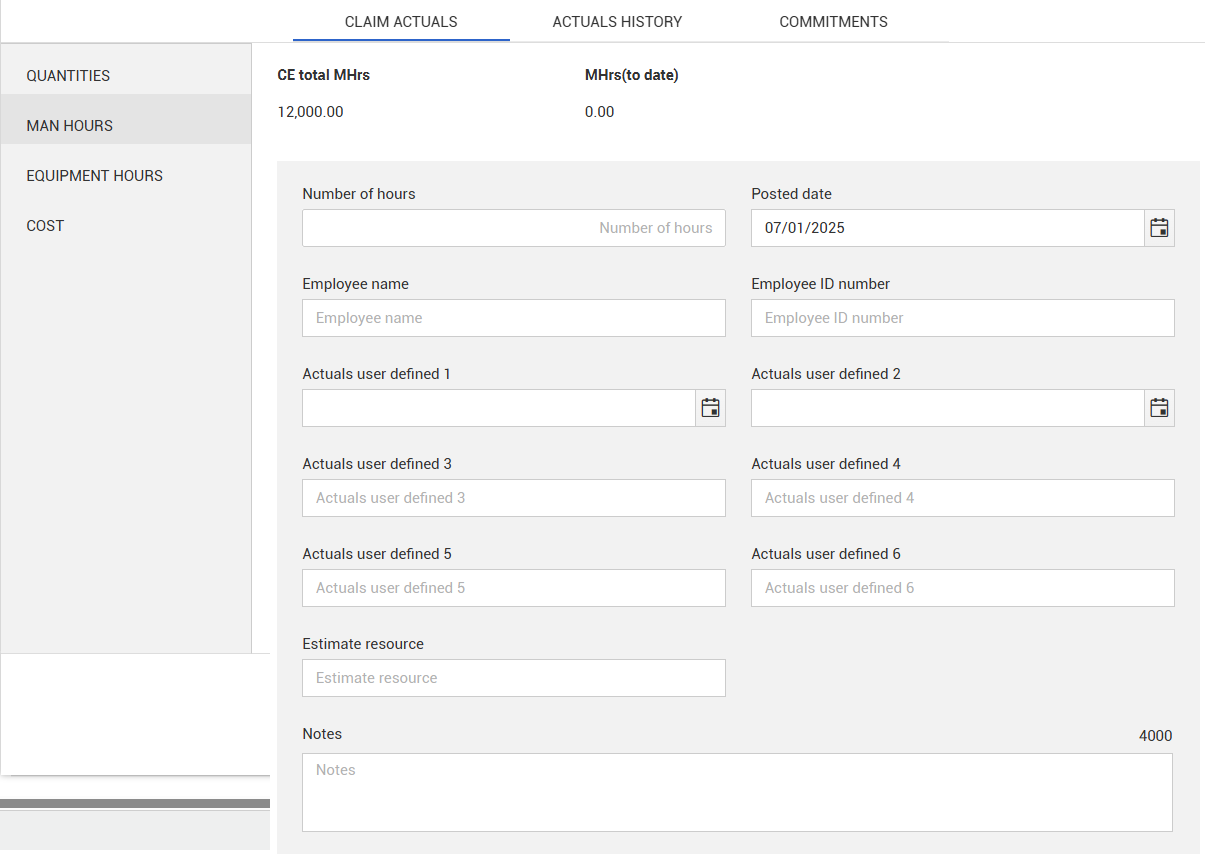Click the Actuals user defined 5 field
This screenshot has width=1205, height=857.
pos(513,588)
